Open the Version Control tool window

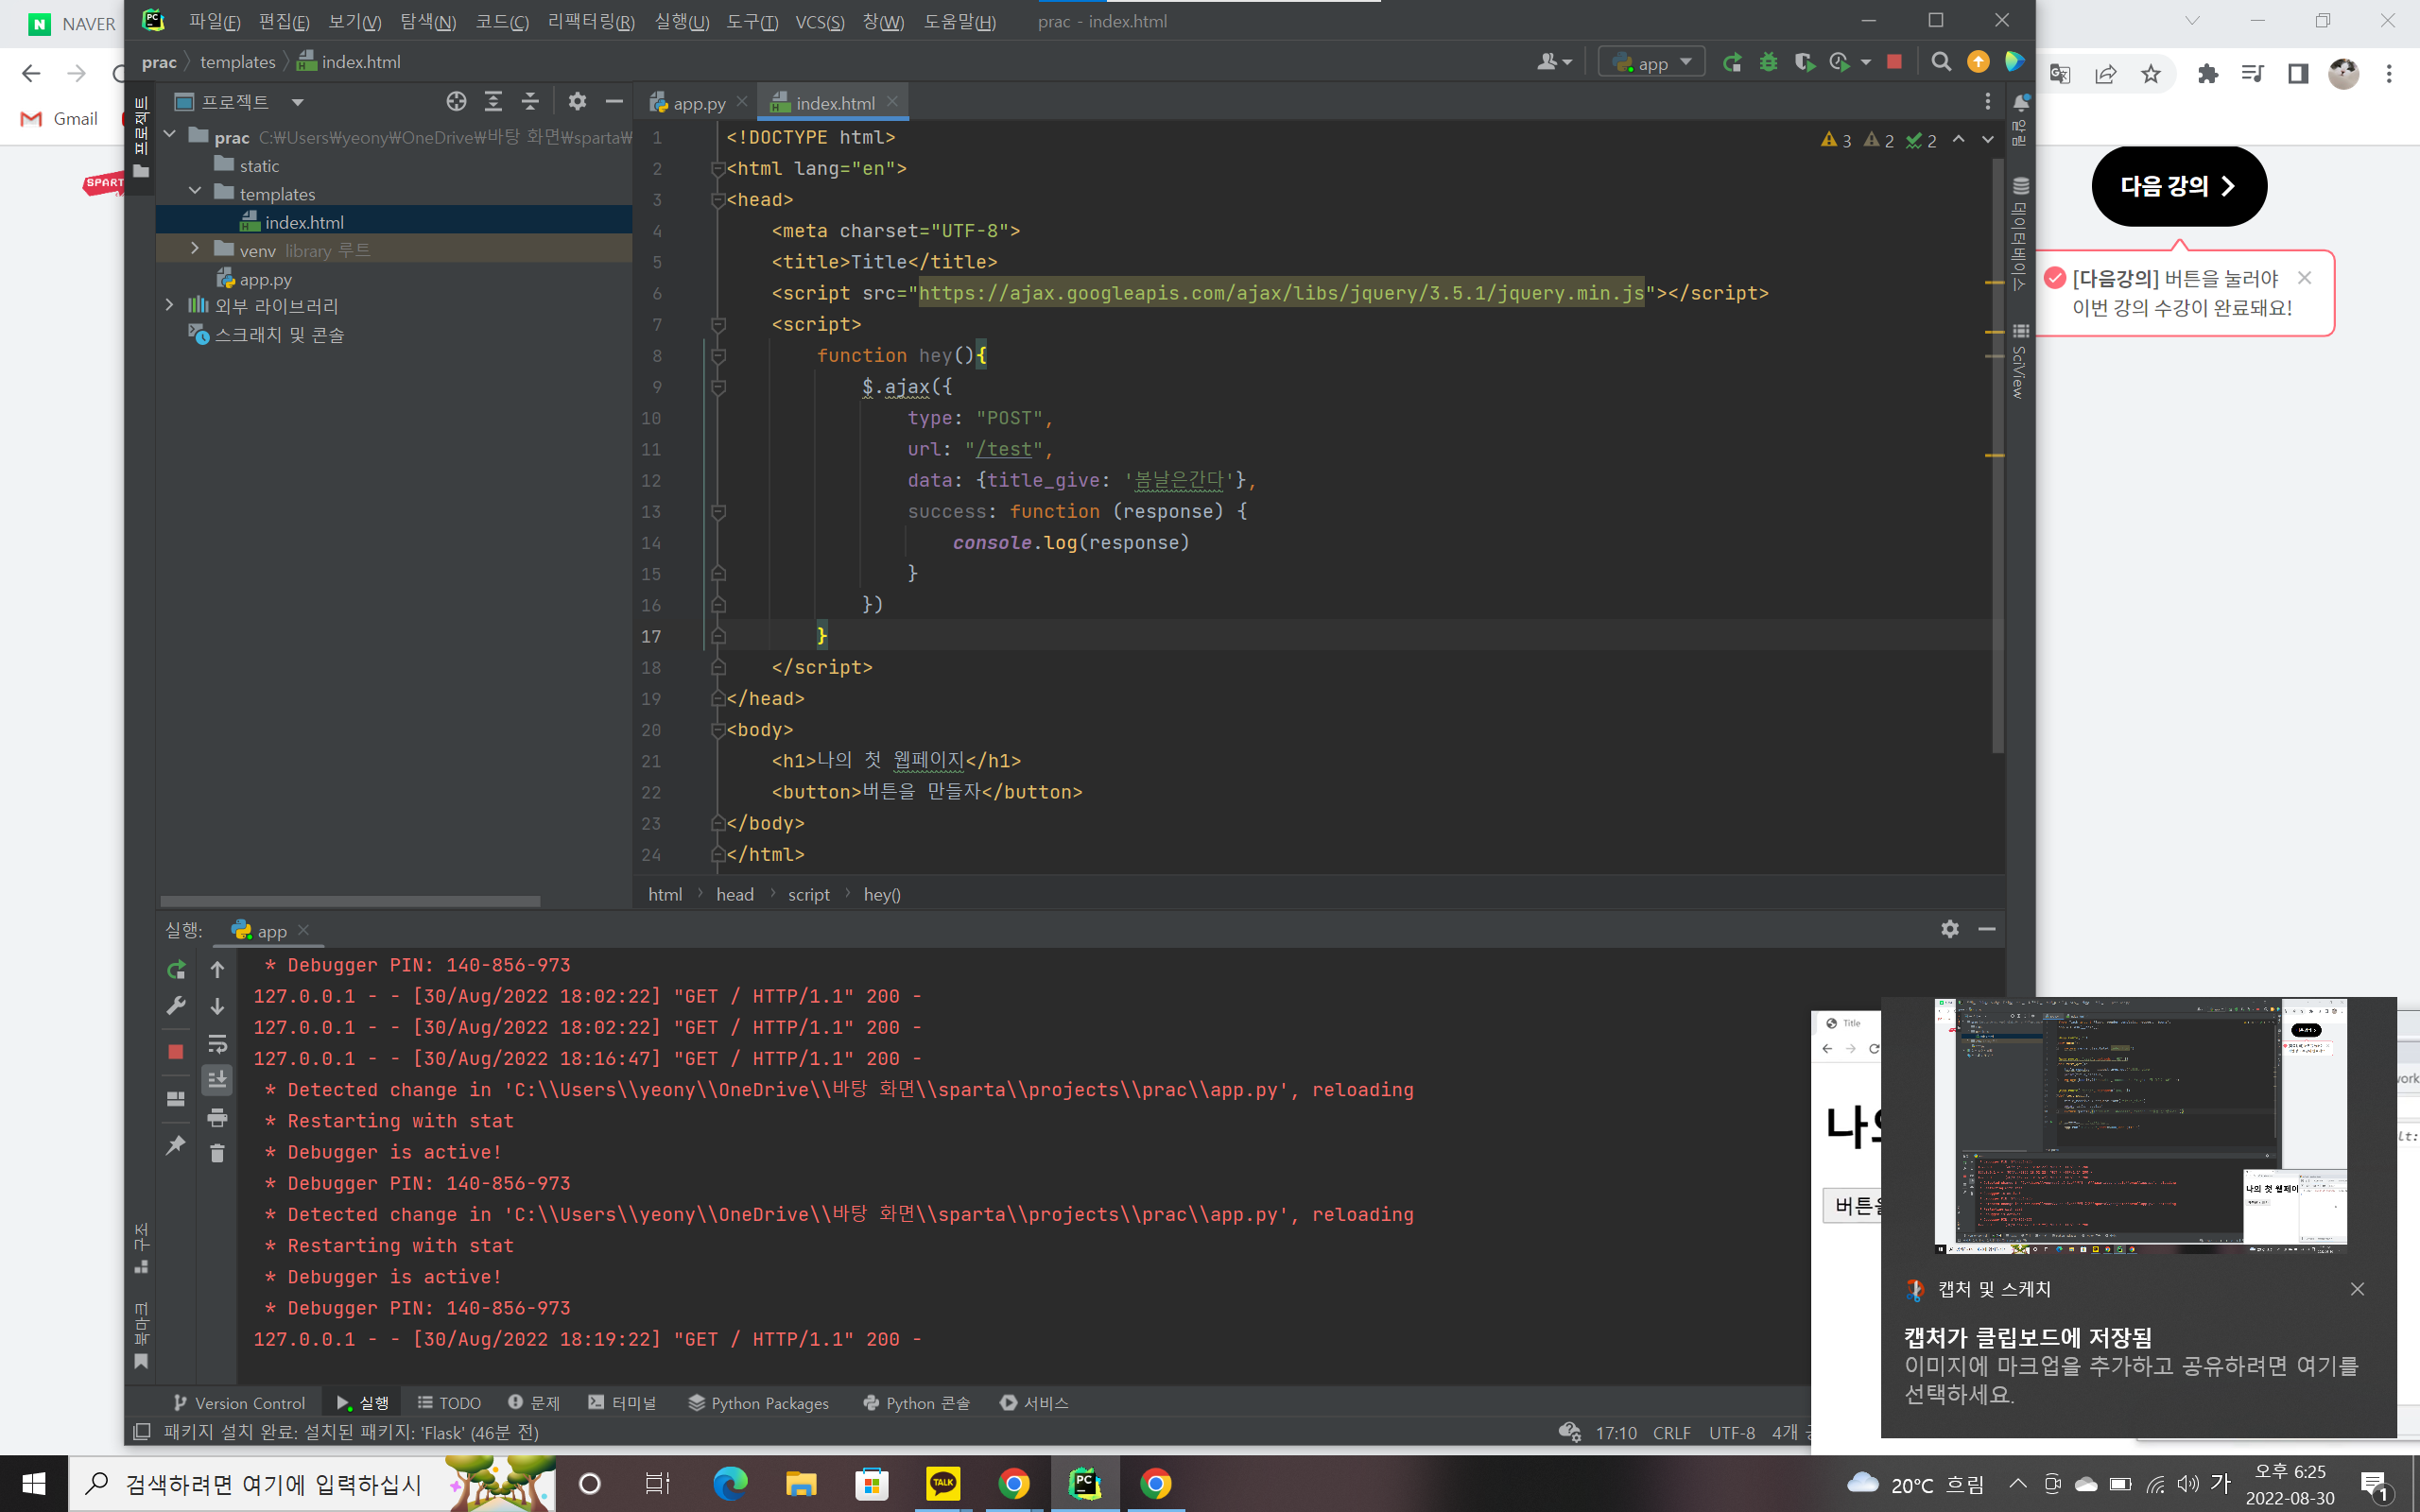[238, 1402]
